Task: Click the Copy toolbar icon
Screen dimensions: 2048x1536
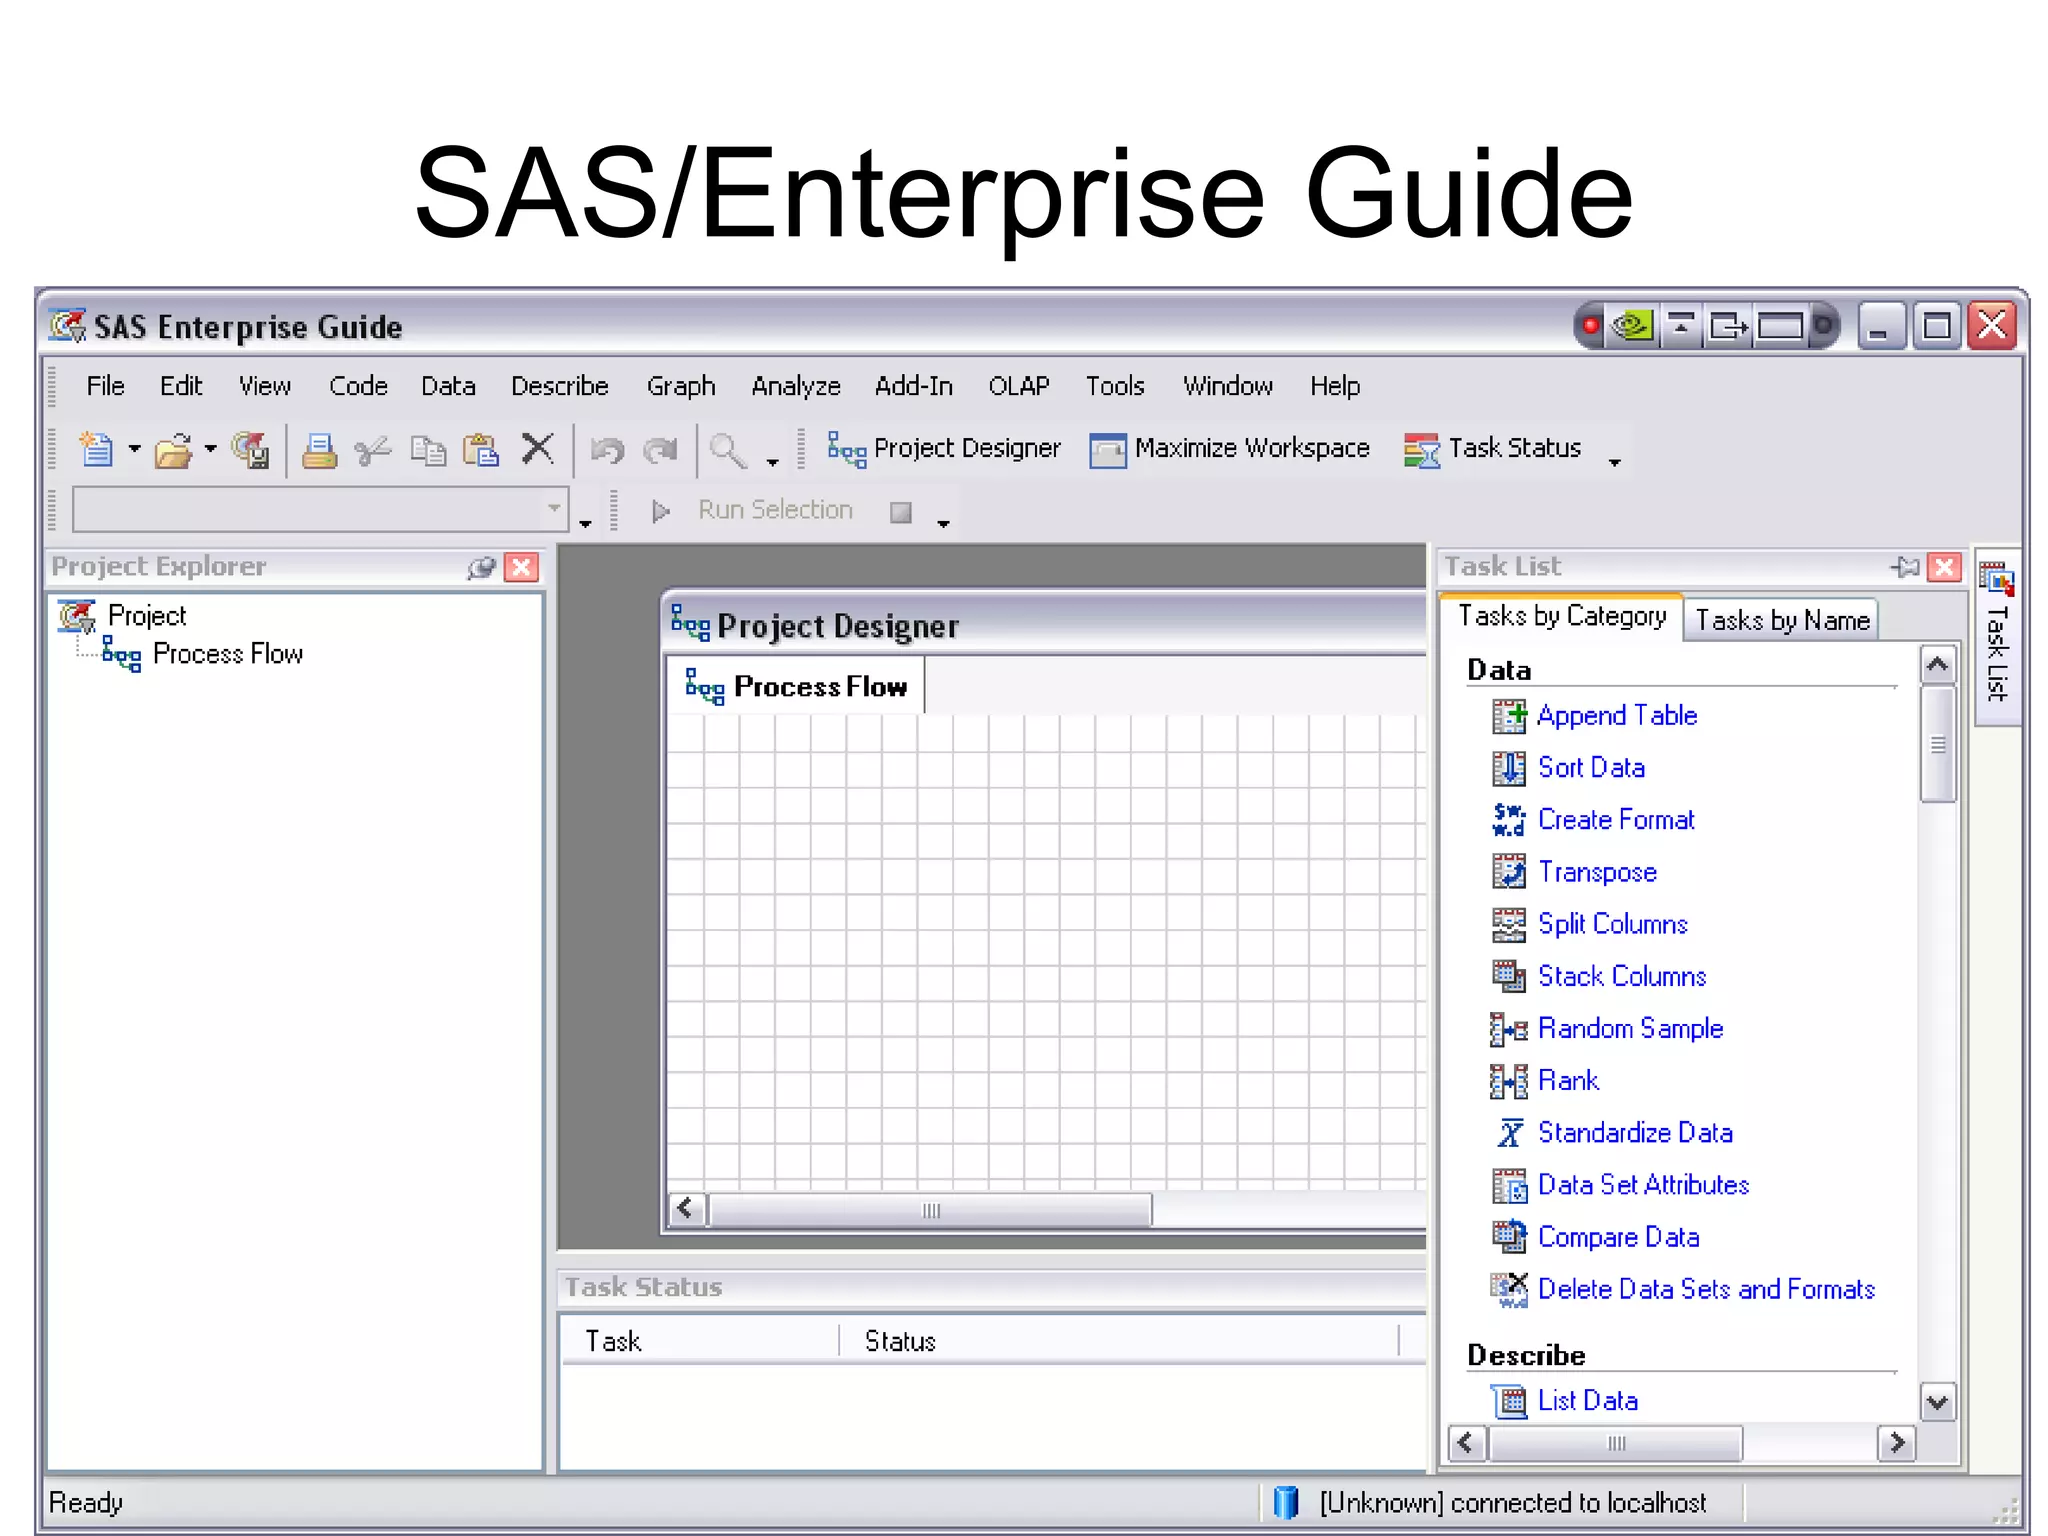Action: (429, 451)
